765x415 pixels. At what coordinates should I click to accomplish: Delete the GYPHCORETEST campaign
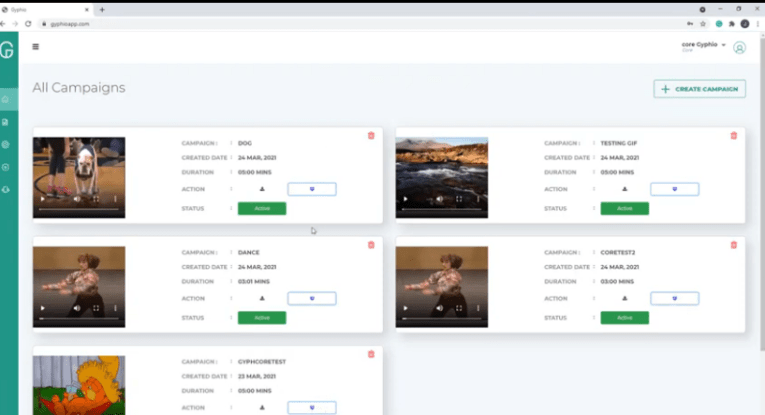(371, 354)
